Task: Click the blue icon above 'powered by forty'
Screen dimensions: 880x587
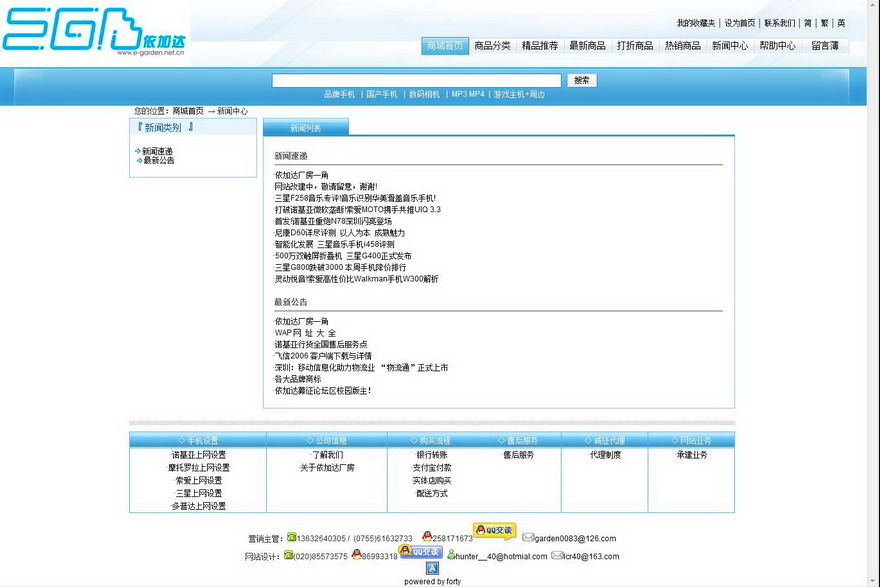Action: [432, 568]
